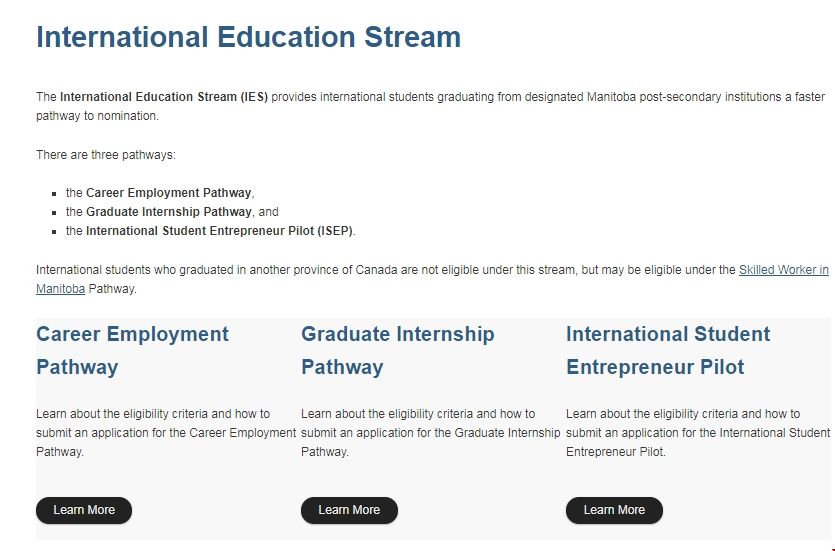Click the International Student Entrepreneur Pilot (ISEP) bullet
This screenshot has height=551, width=835.
[219, 231]
